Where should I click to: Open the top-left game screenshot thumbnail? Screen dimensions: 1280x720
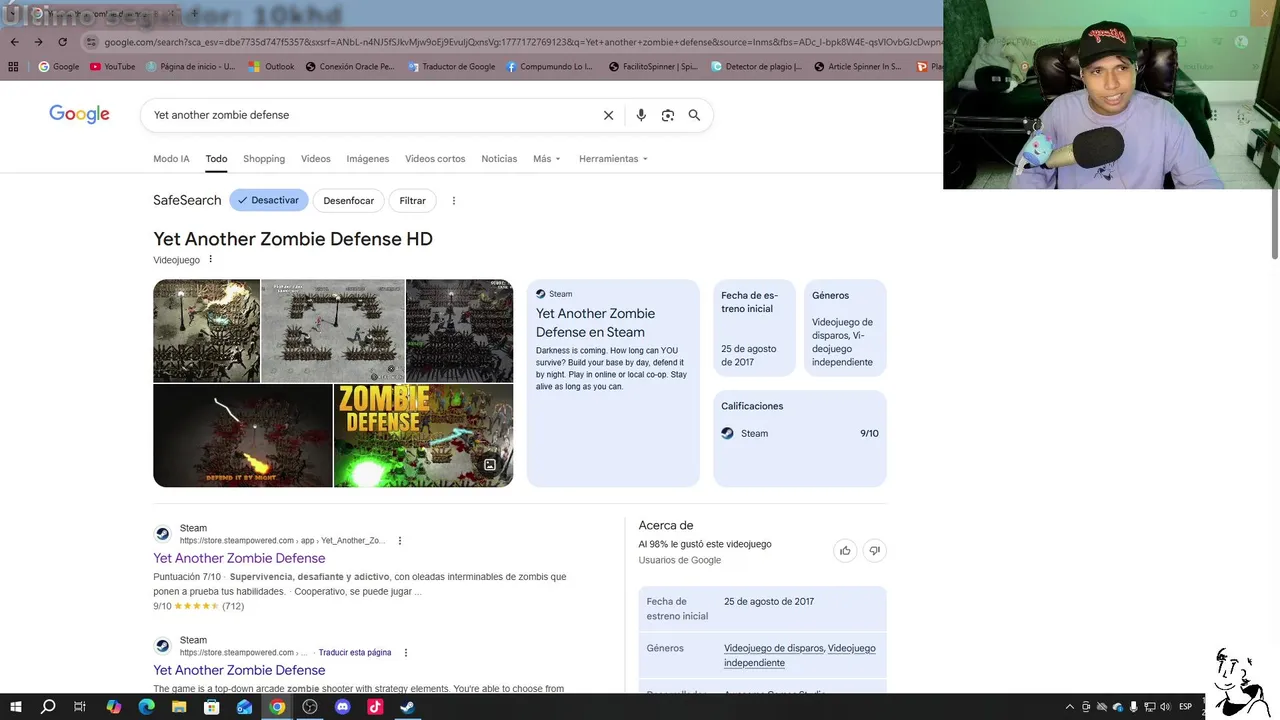point(206,331)
